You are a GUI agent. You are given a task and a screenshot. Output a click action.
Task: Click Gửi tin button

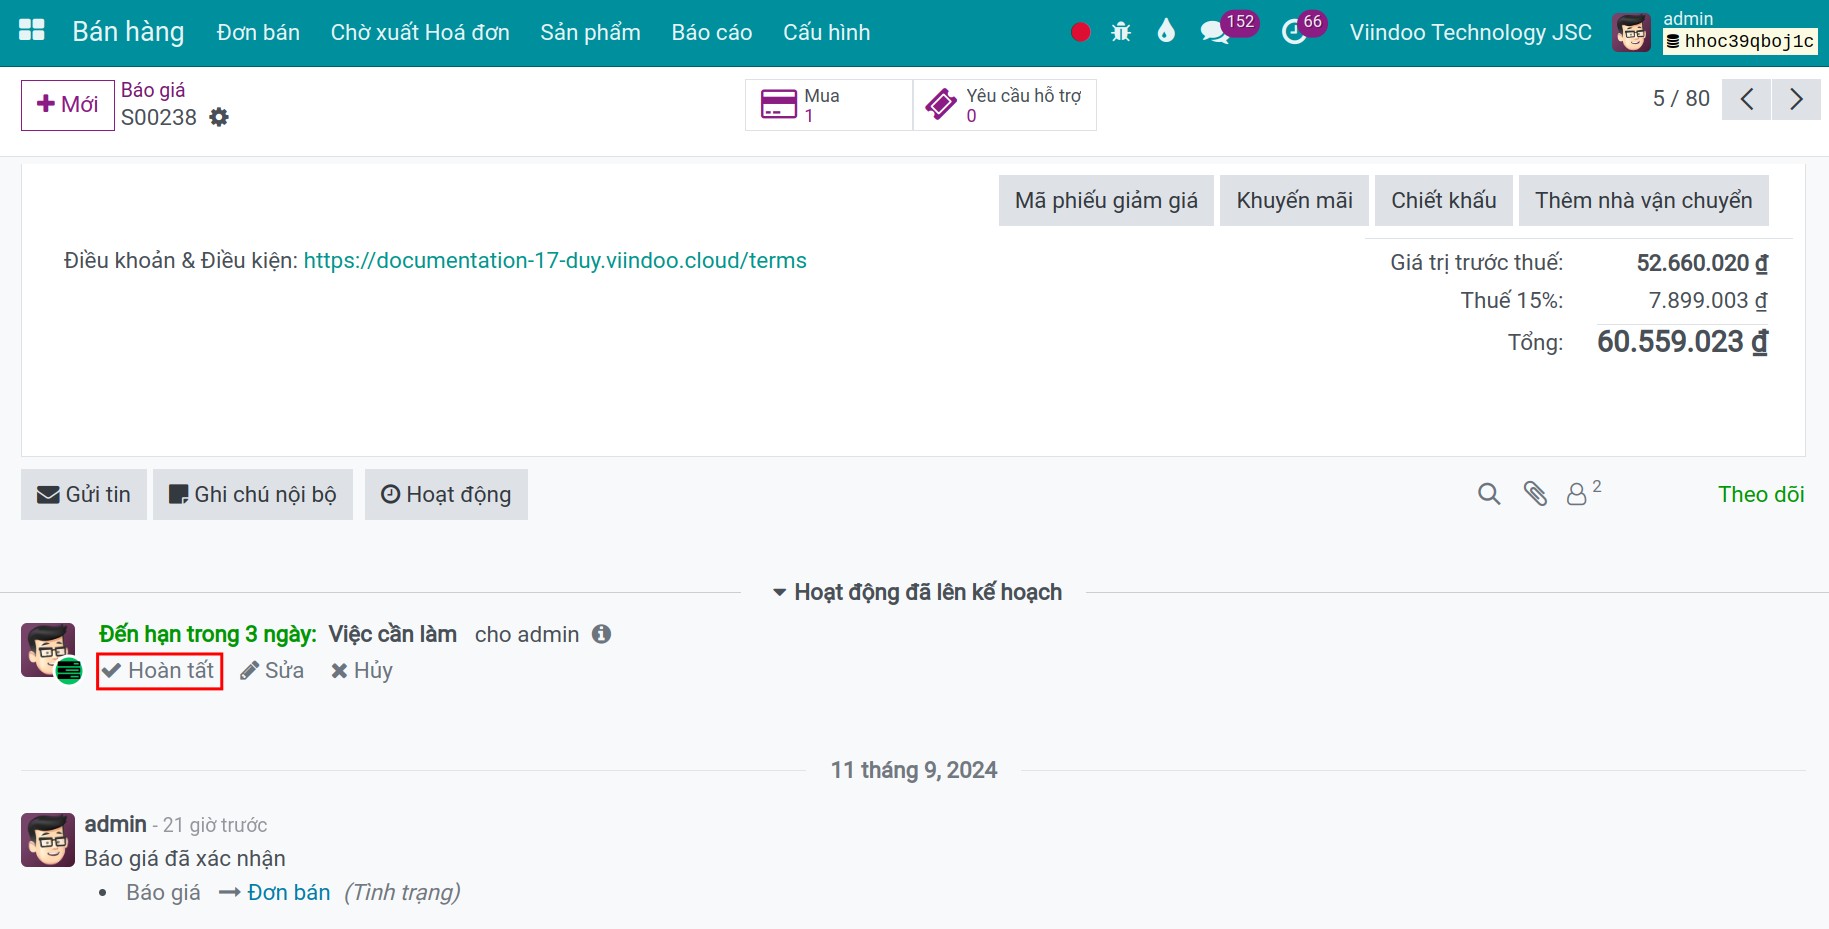84,494
